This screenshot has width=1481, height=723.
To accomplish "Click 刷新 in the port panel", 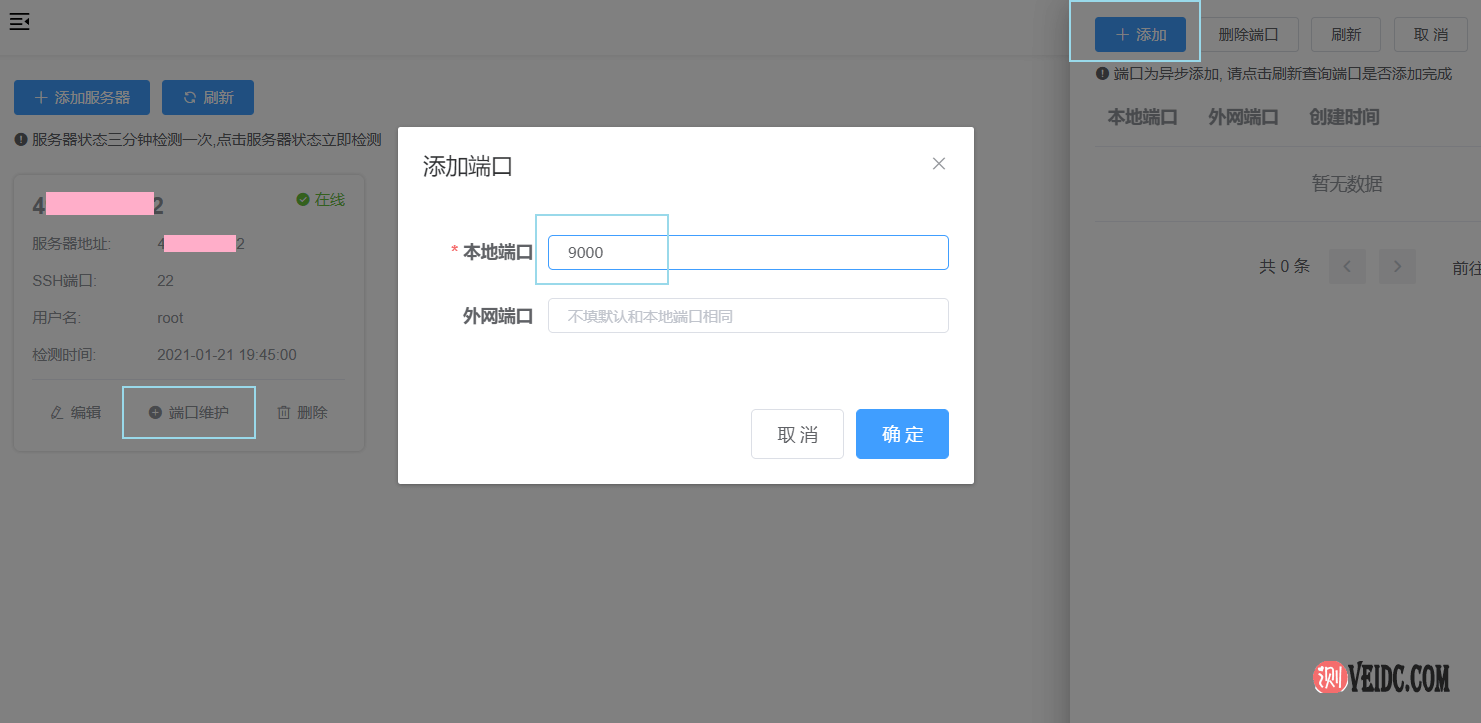I will (x=1346, y=34).
